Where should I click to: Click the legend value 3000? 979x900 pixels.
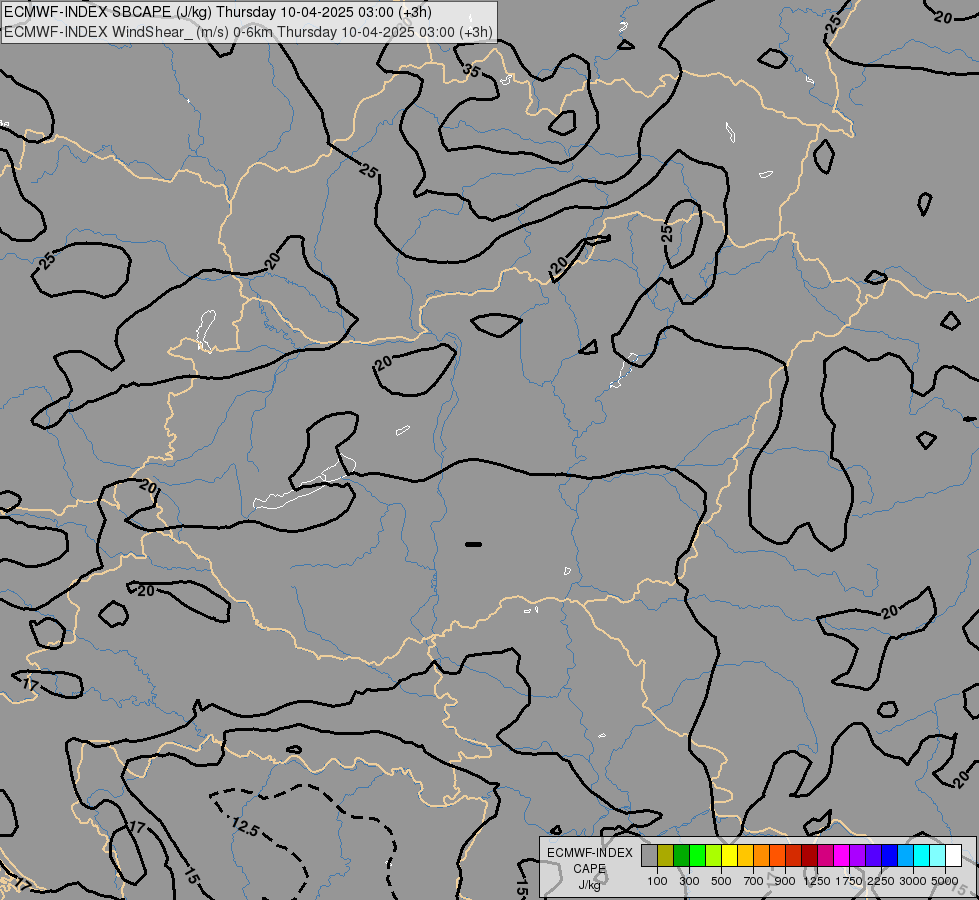913,881
